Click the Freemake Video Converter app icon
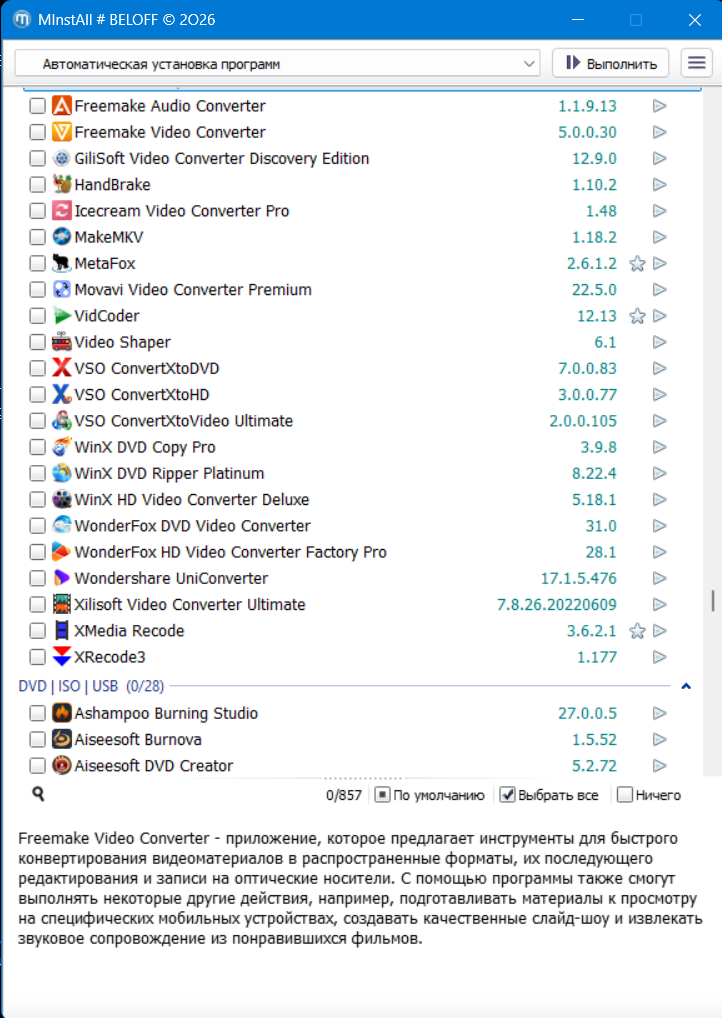This screenshot has width=722, height=1018. pos(62,132)
